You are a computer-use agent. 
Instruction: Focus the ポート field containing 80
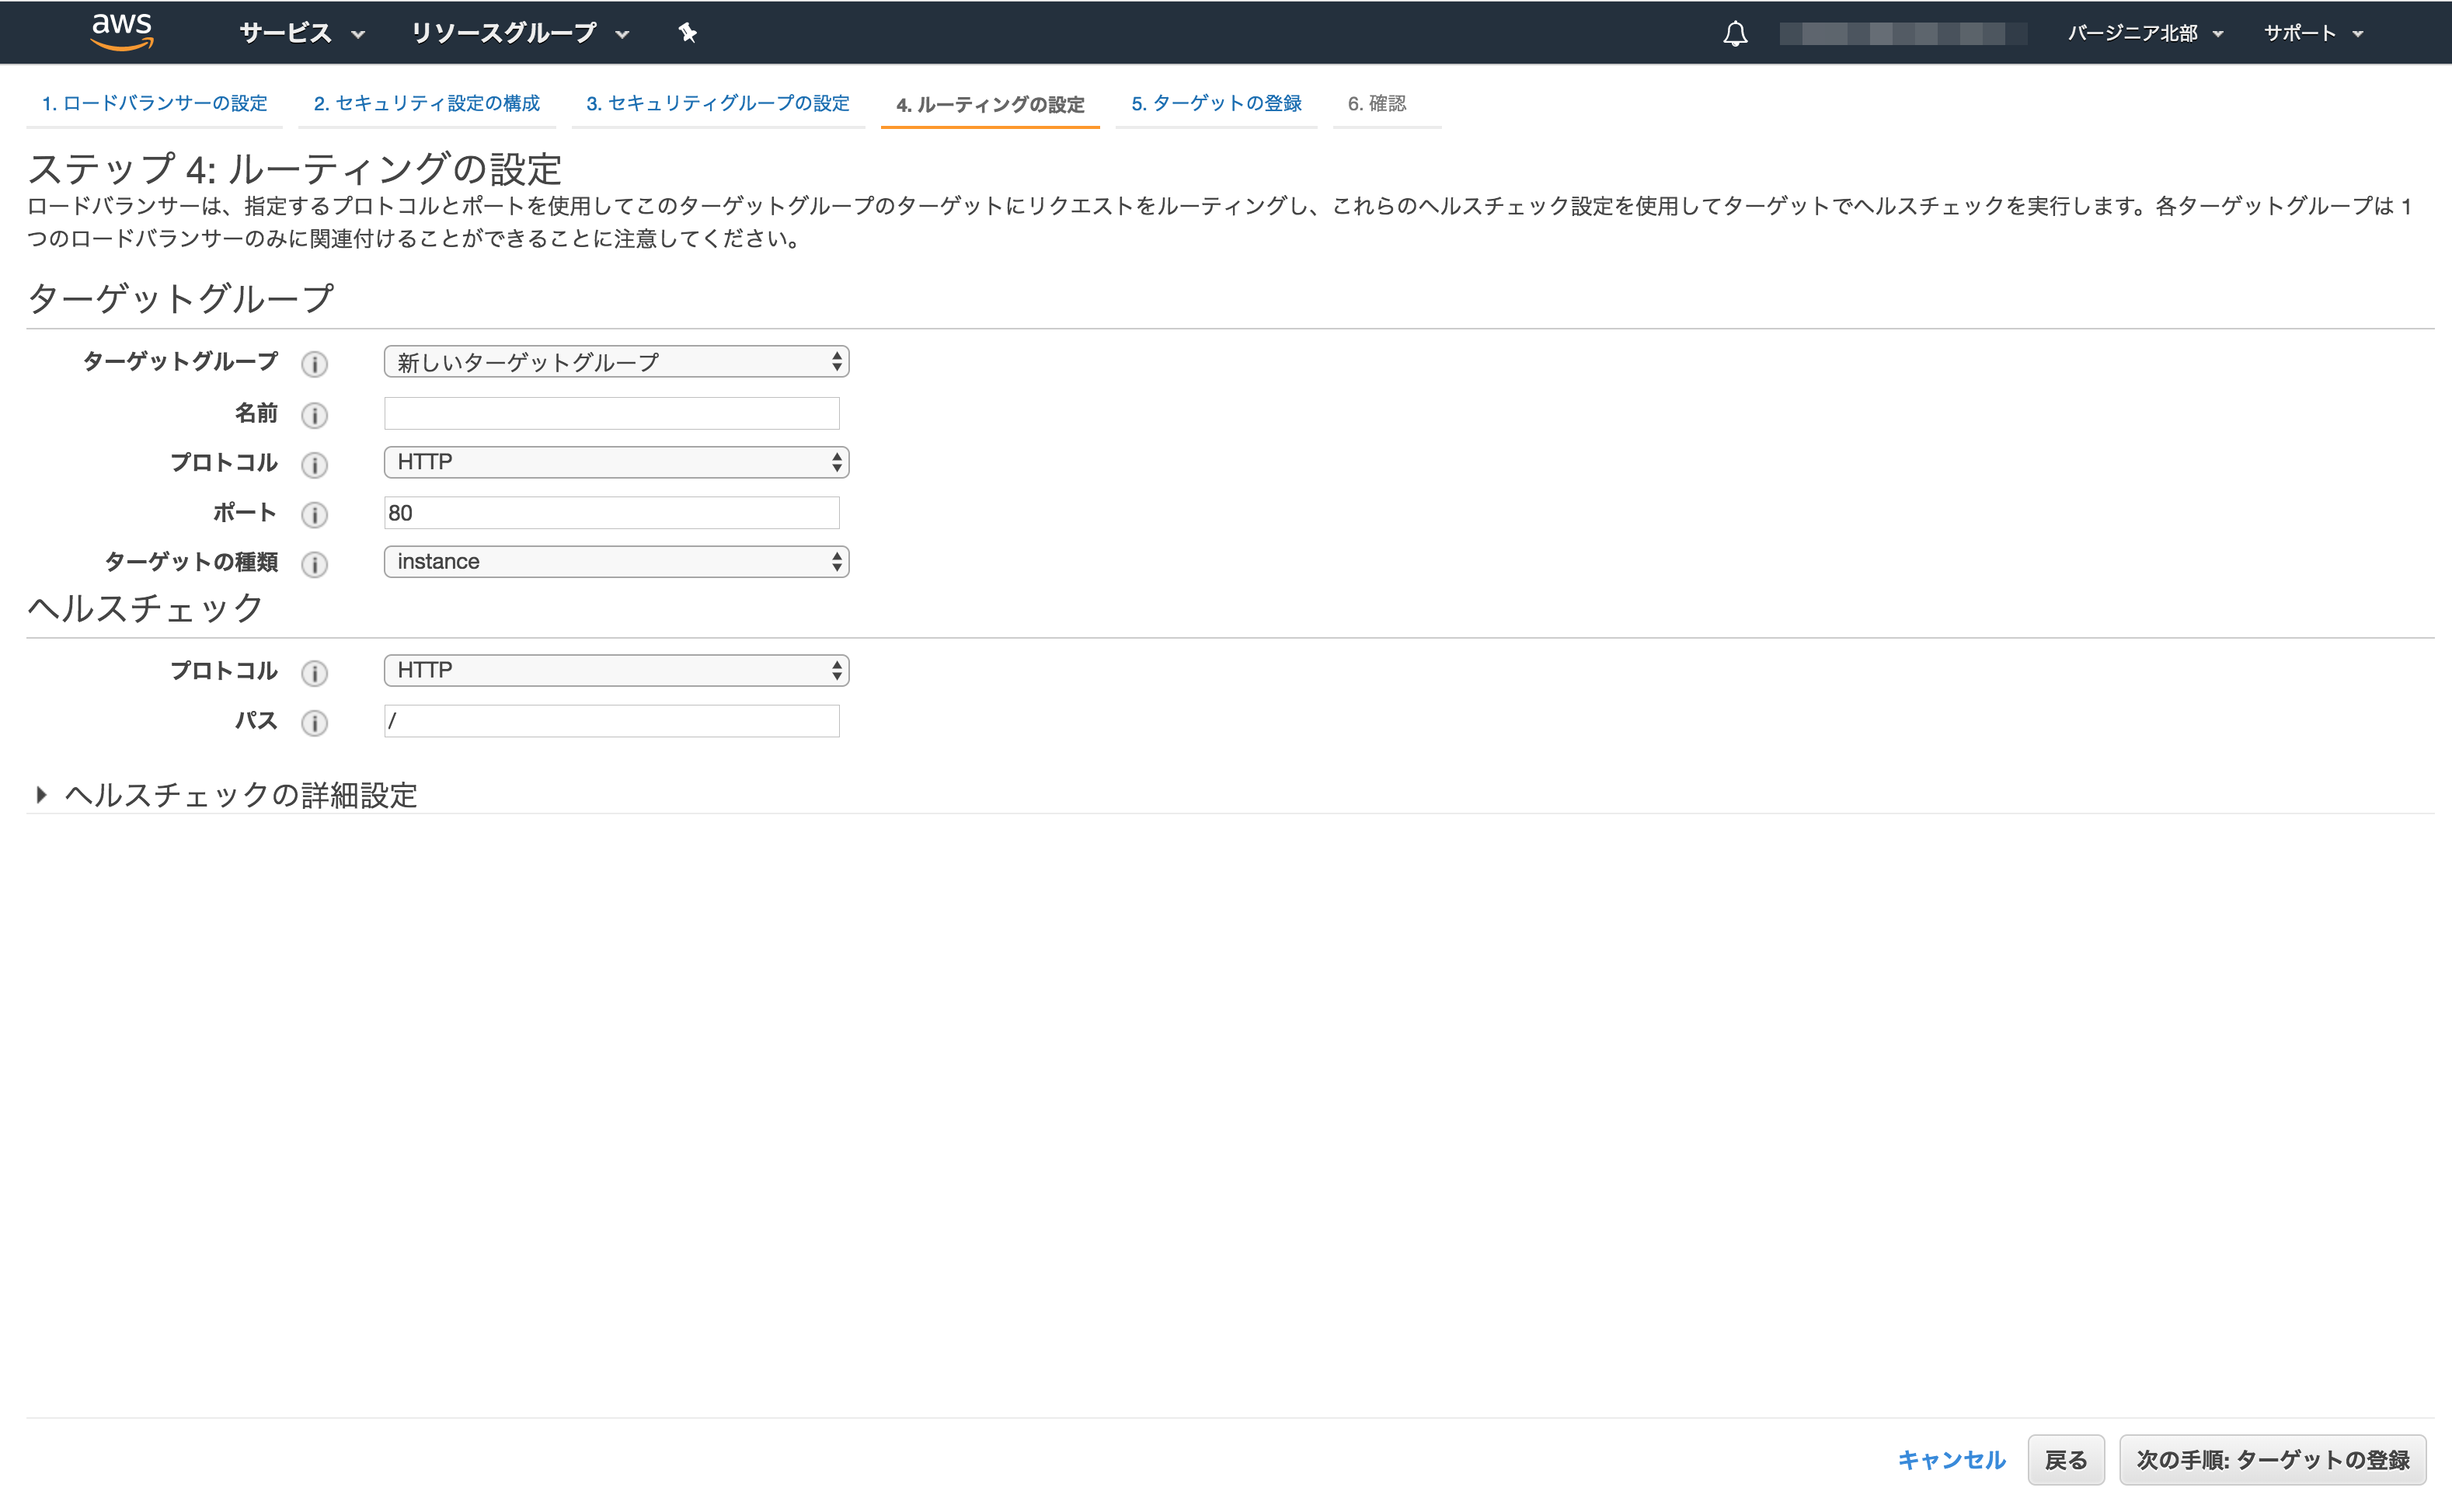(612, 513)
